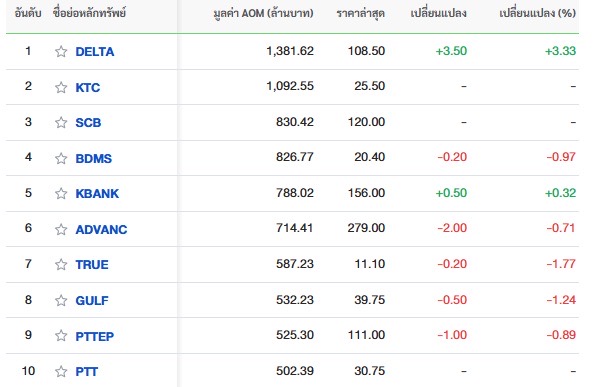
Task: Open the PTTEP stock link
Action: (x=95, y=336)
